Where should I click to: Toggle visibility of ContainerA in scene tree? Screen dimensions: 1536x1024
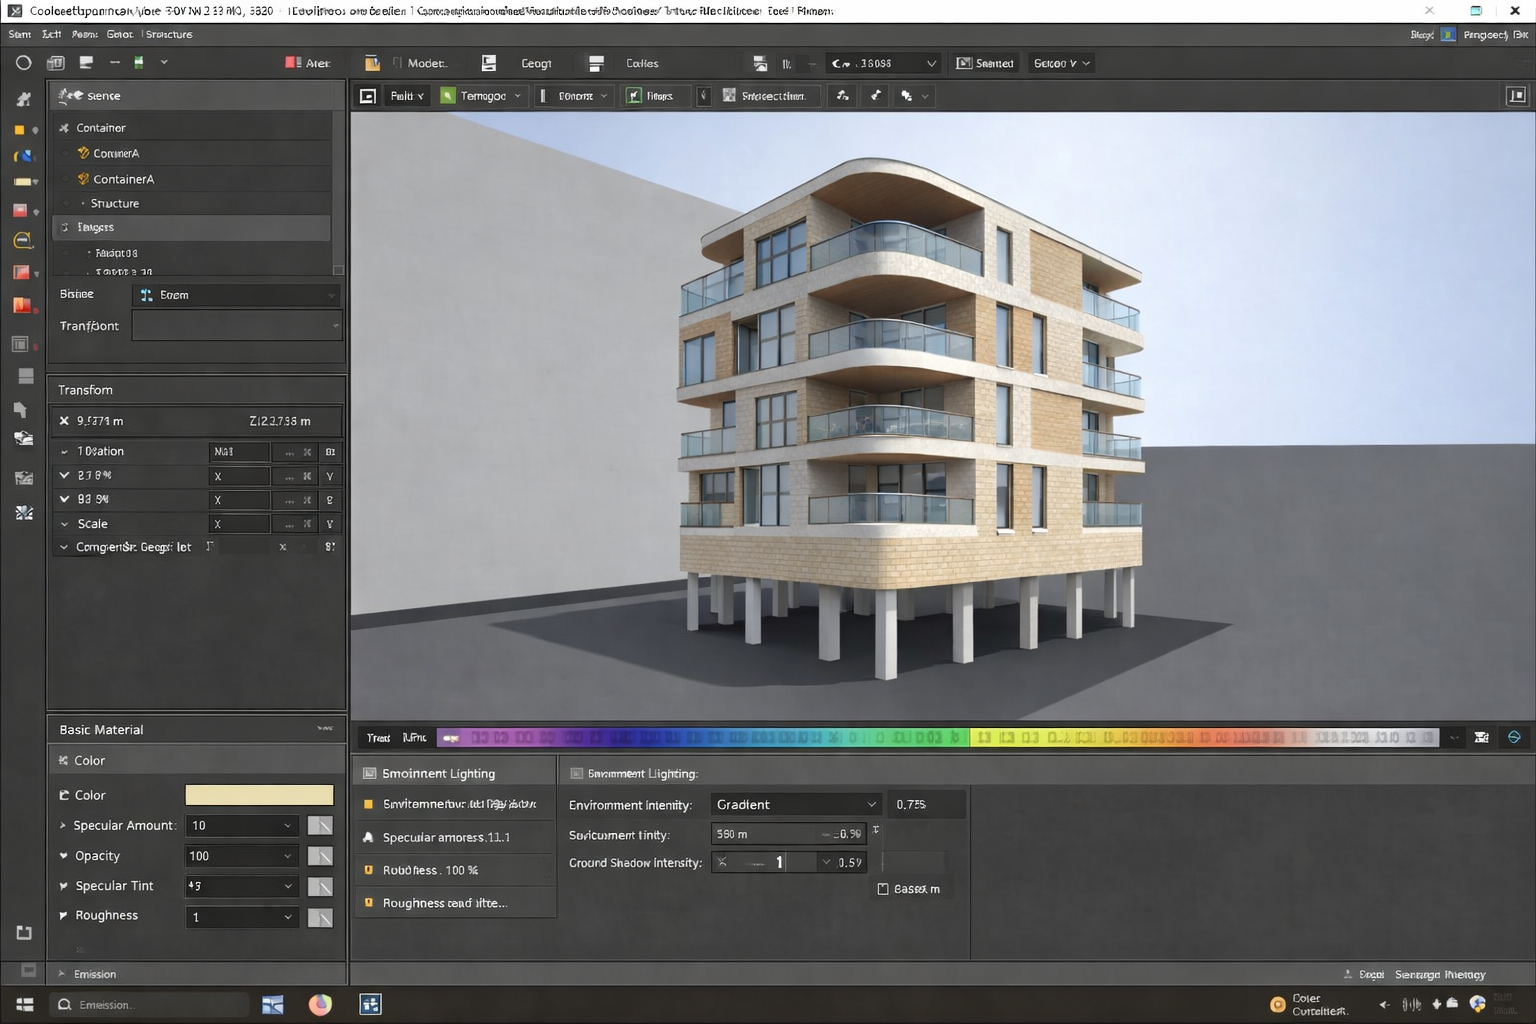pyautogui.click(x=66, y=178)
